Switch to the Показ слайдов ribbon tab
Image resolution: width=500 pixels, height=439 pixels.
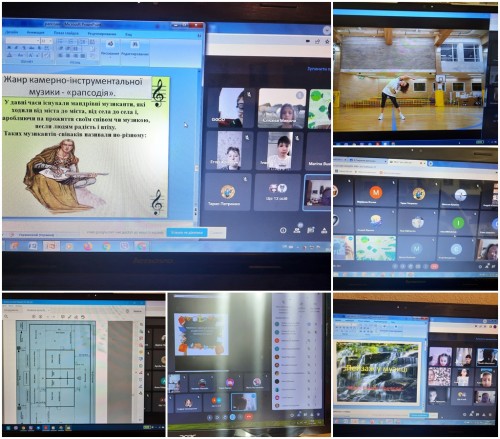[66, 33]
